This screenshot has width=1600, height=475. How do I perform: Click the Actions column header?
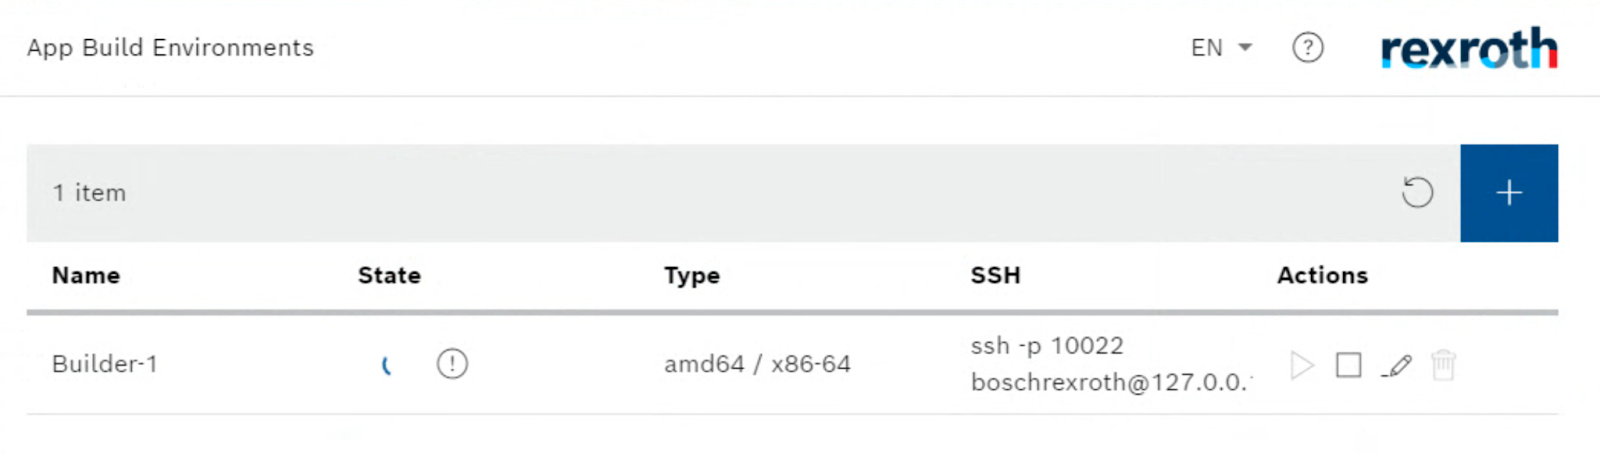pyautogui.click(x=1322, y=275)
